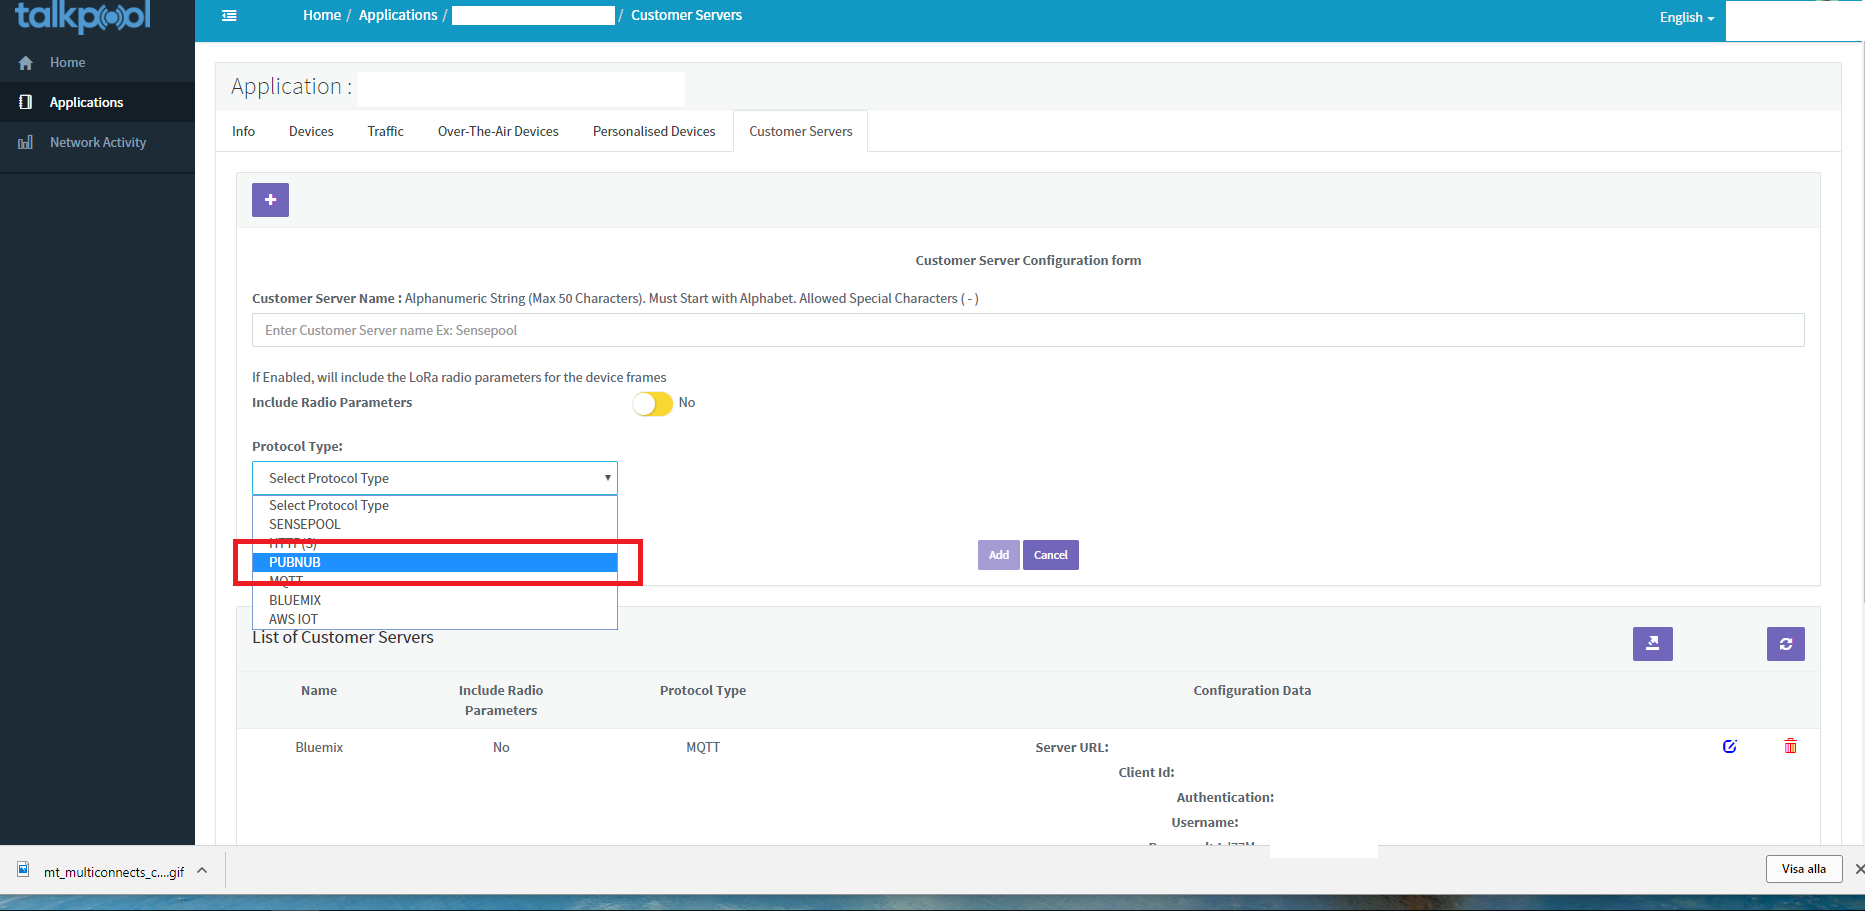The height and width of the screenshot is (911, 1865).
Task: Click the Bluemix name cell
Action: (x=319, y=747)
